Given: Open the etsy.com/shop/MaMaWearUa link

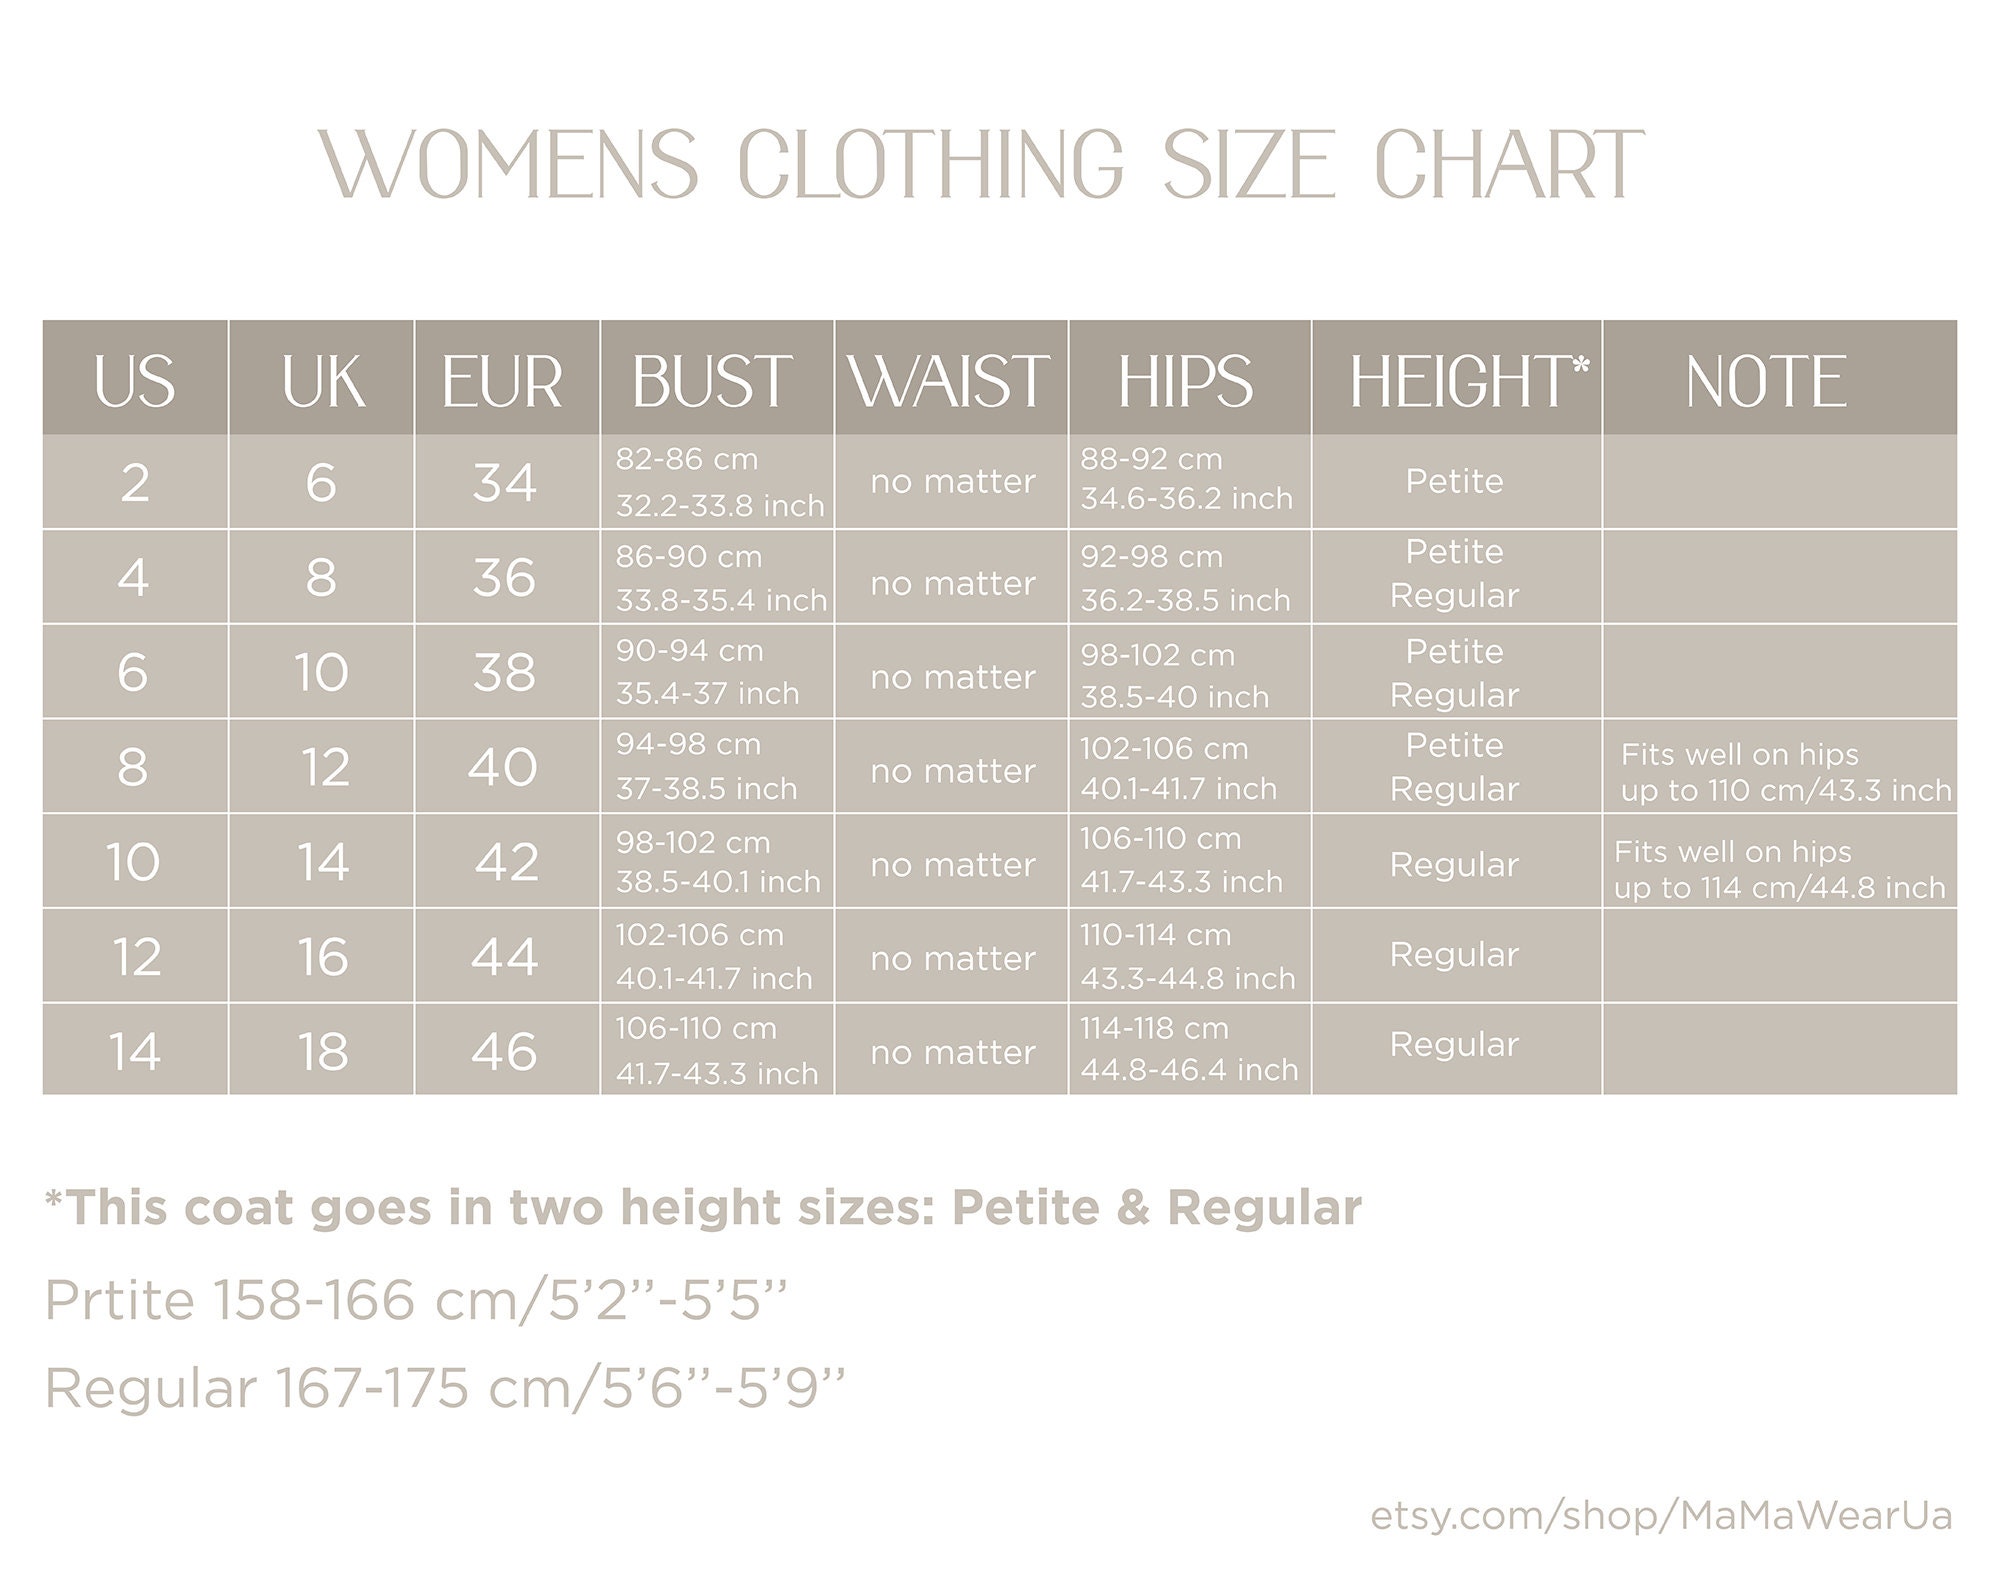Looking at the screenshot, I should pyautogui.click(x=1661, y=1516).
